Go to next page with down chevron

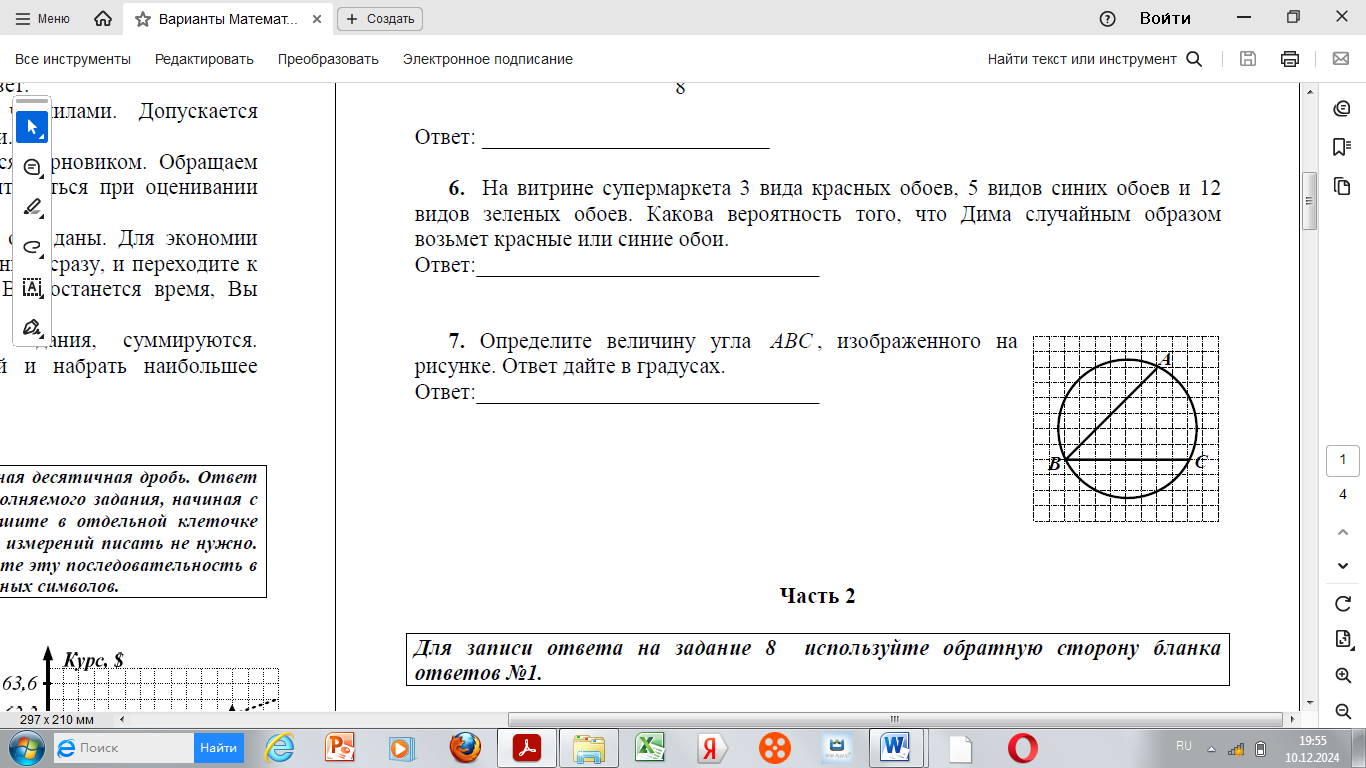(x=1343, y=566)
